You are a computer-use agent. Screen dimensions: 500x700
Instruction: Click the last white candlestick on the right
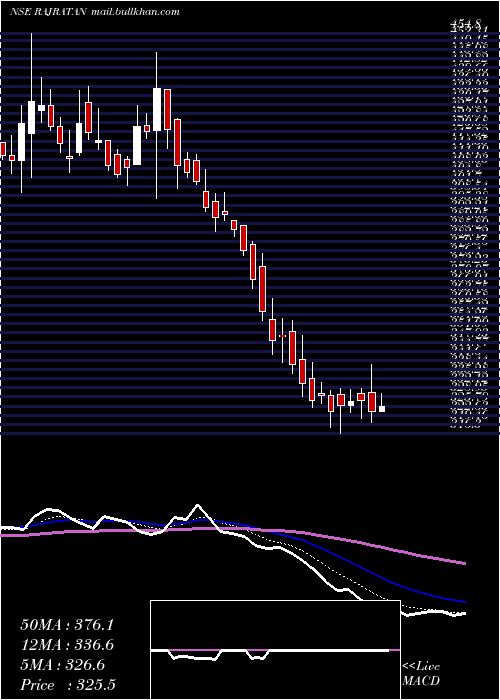coord(382,405)
